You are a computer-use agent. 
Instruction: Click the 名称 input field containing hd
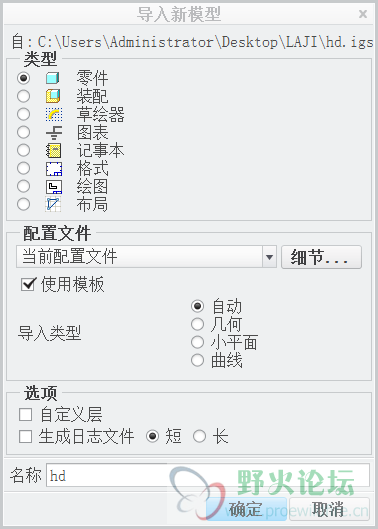click(208, 475)
